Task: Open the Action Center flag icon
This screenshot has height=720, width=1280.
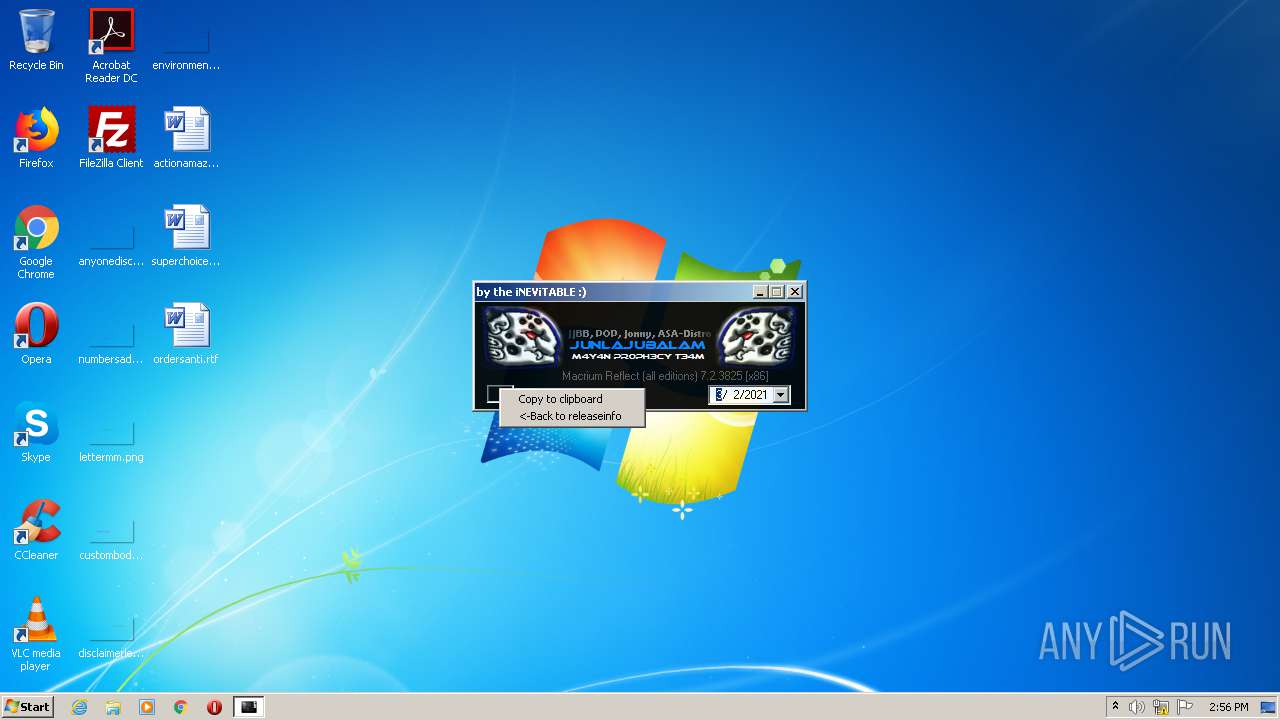Action: coord(1185,707)
